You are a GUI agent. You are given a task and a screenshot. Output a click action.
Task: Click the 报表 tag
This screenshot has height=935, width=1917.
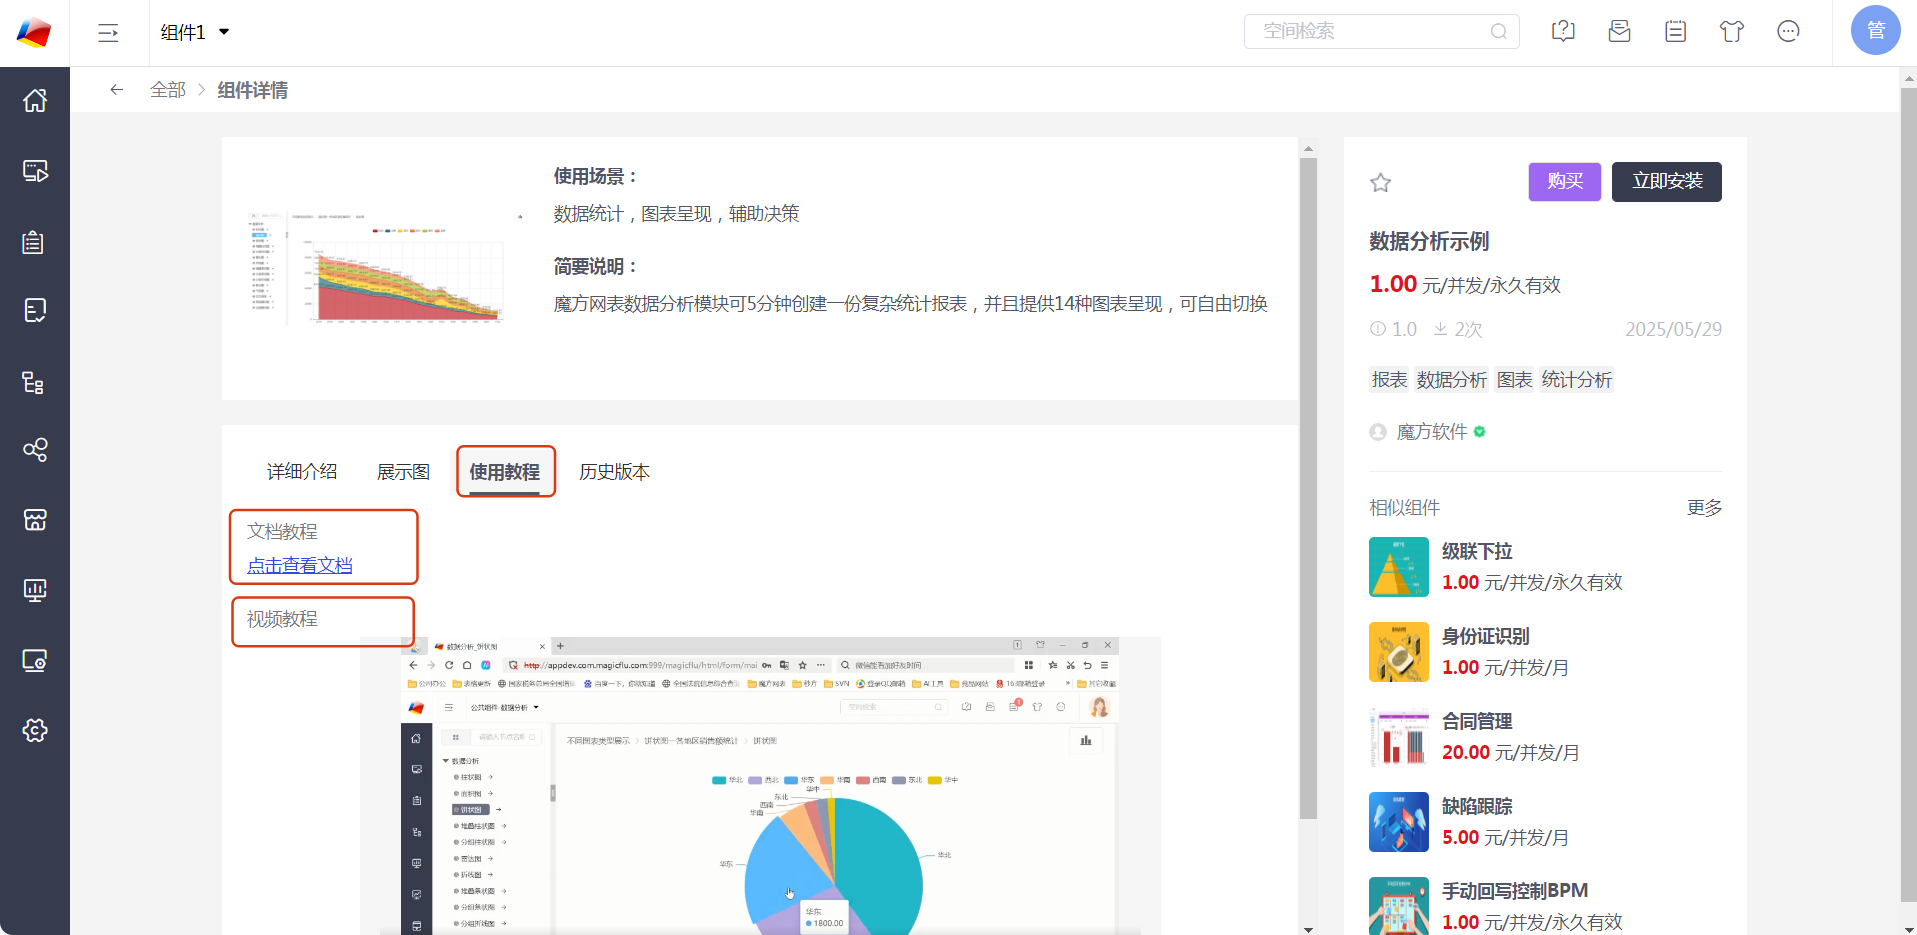point(1389,380)
